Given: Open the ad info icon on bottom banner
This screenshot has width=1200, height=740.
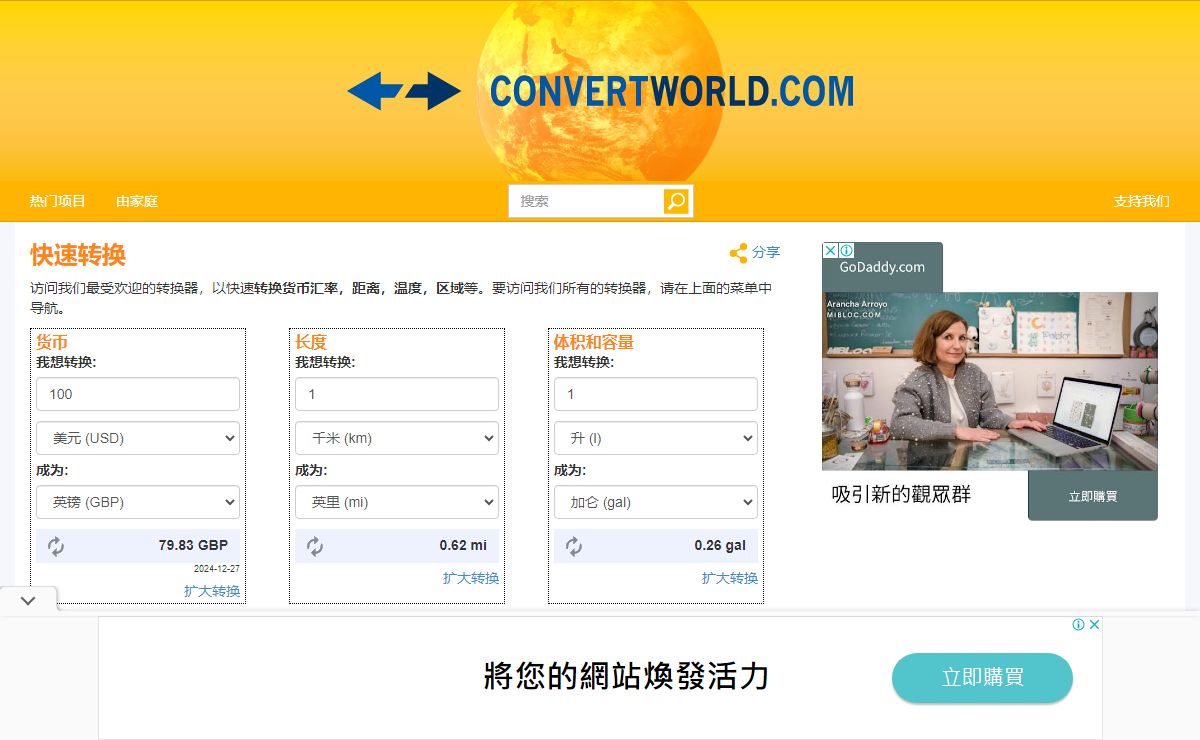Looking at the screenshot, I should (1079, 625).
